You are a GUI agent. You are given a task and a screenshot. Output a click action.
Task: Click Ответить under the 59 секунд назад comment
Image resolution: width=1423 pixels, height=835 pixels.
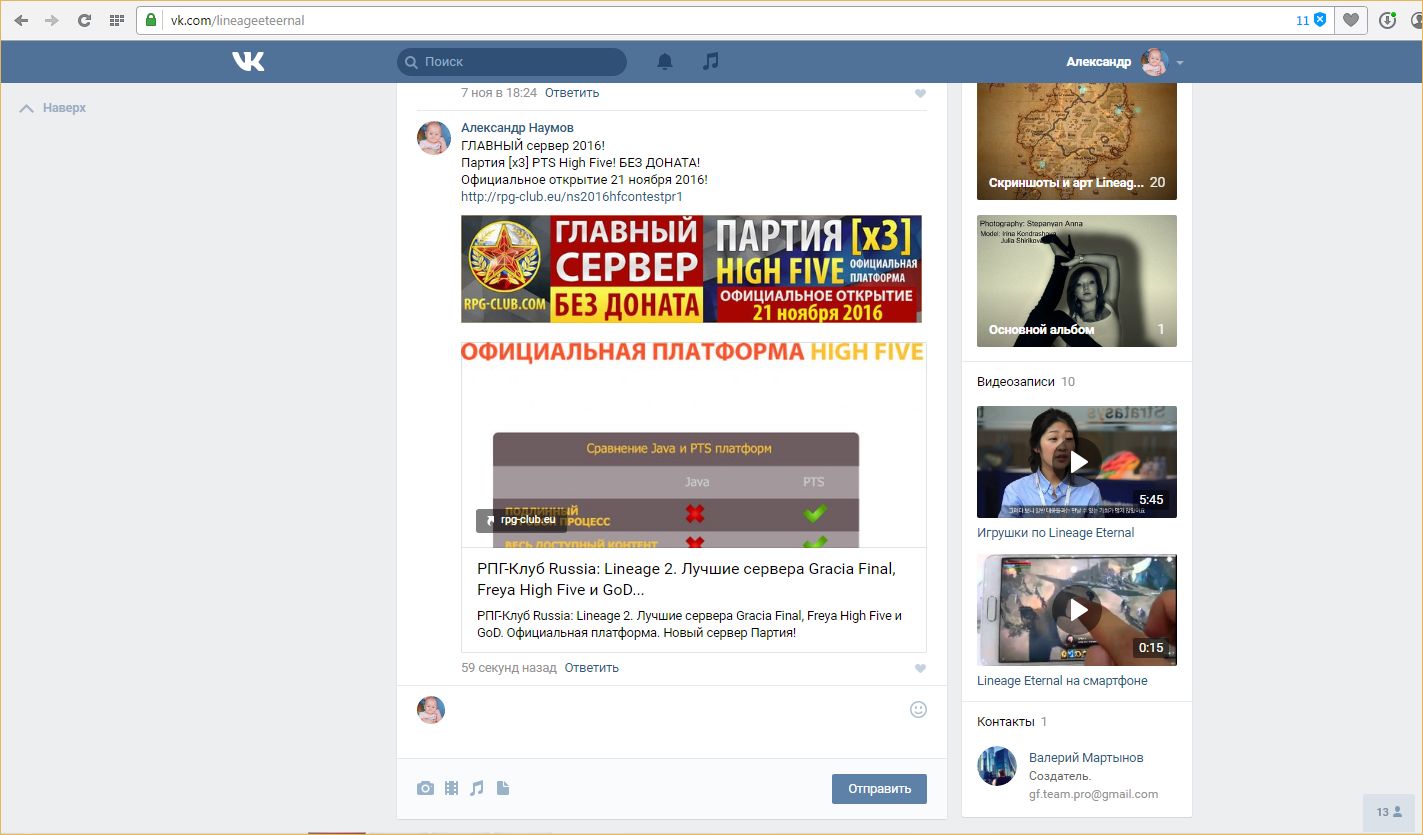[592, 668]
